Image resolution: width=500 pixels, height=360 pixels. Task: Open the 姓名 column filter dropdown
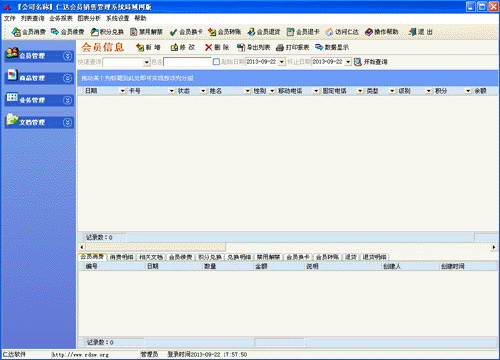coord(247,91)
